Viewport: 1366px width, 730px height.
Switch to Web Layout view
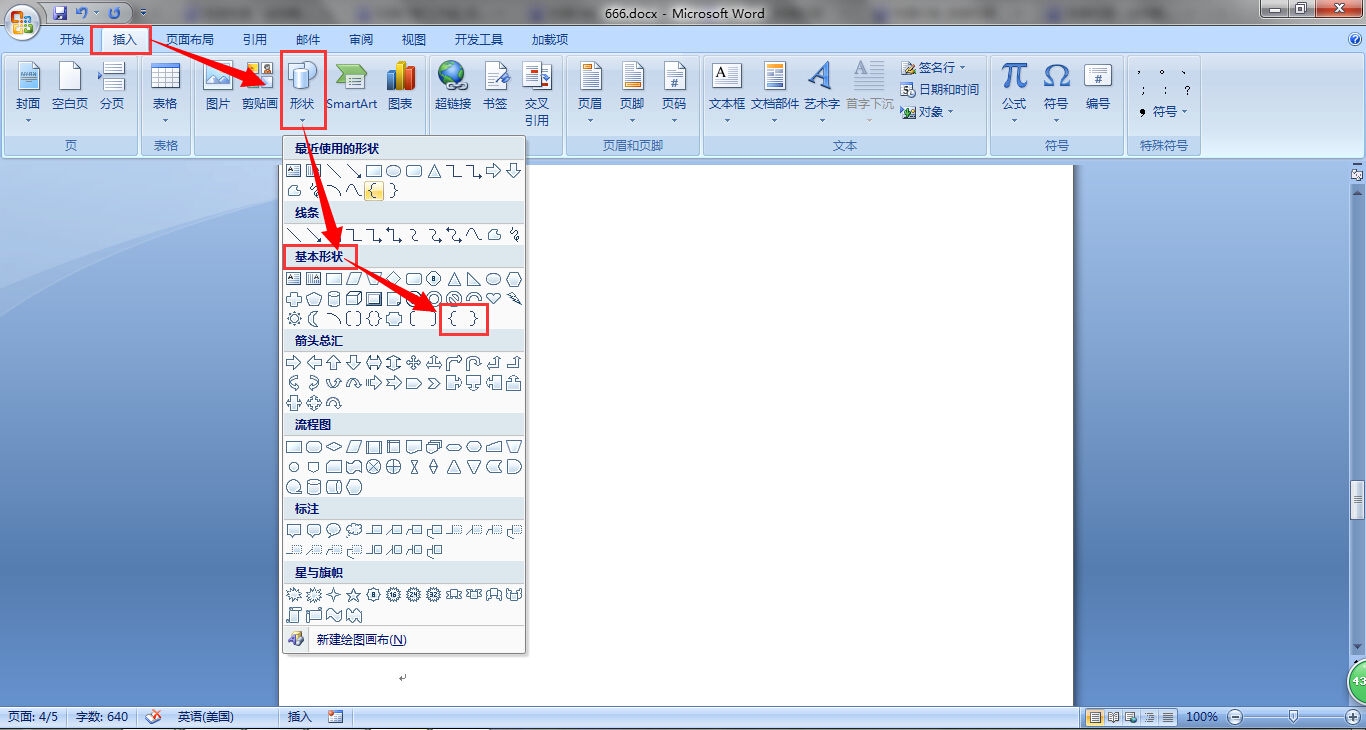1129,717
